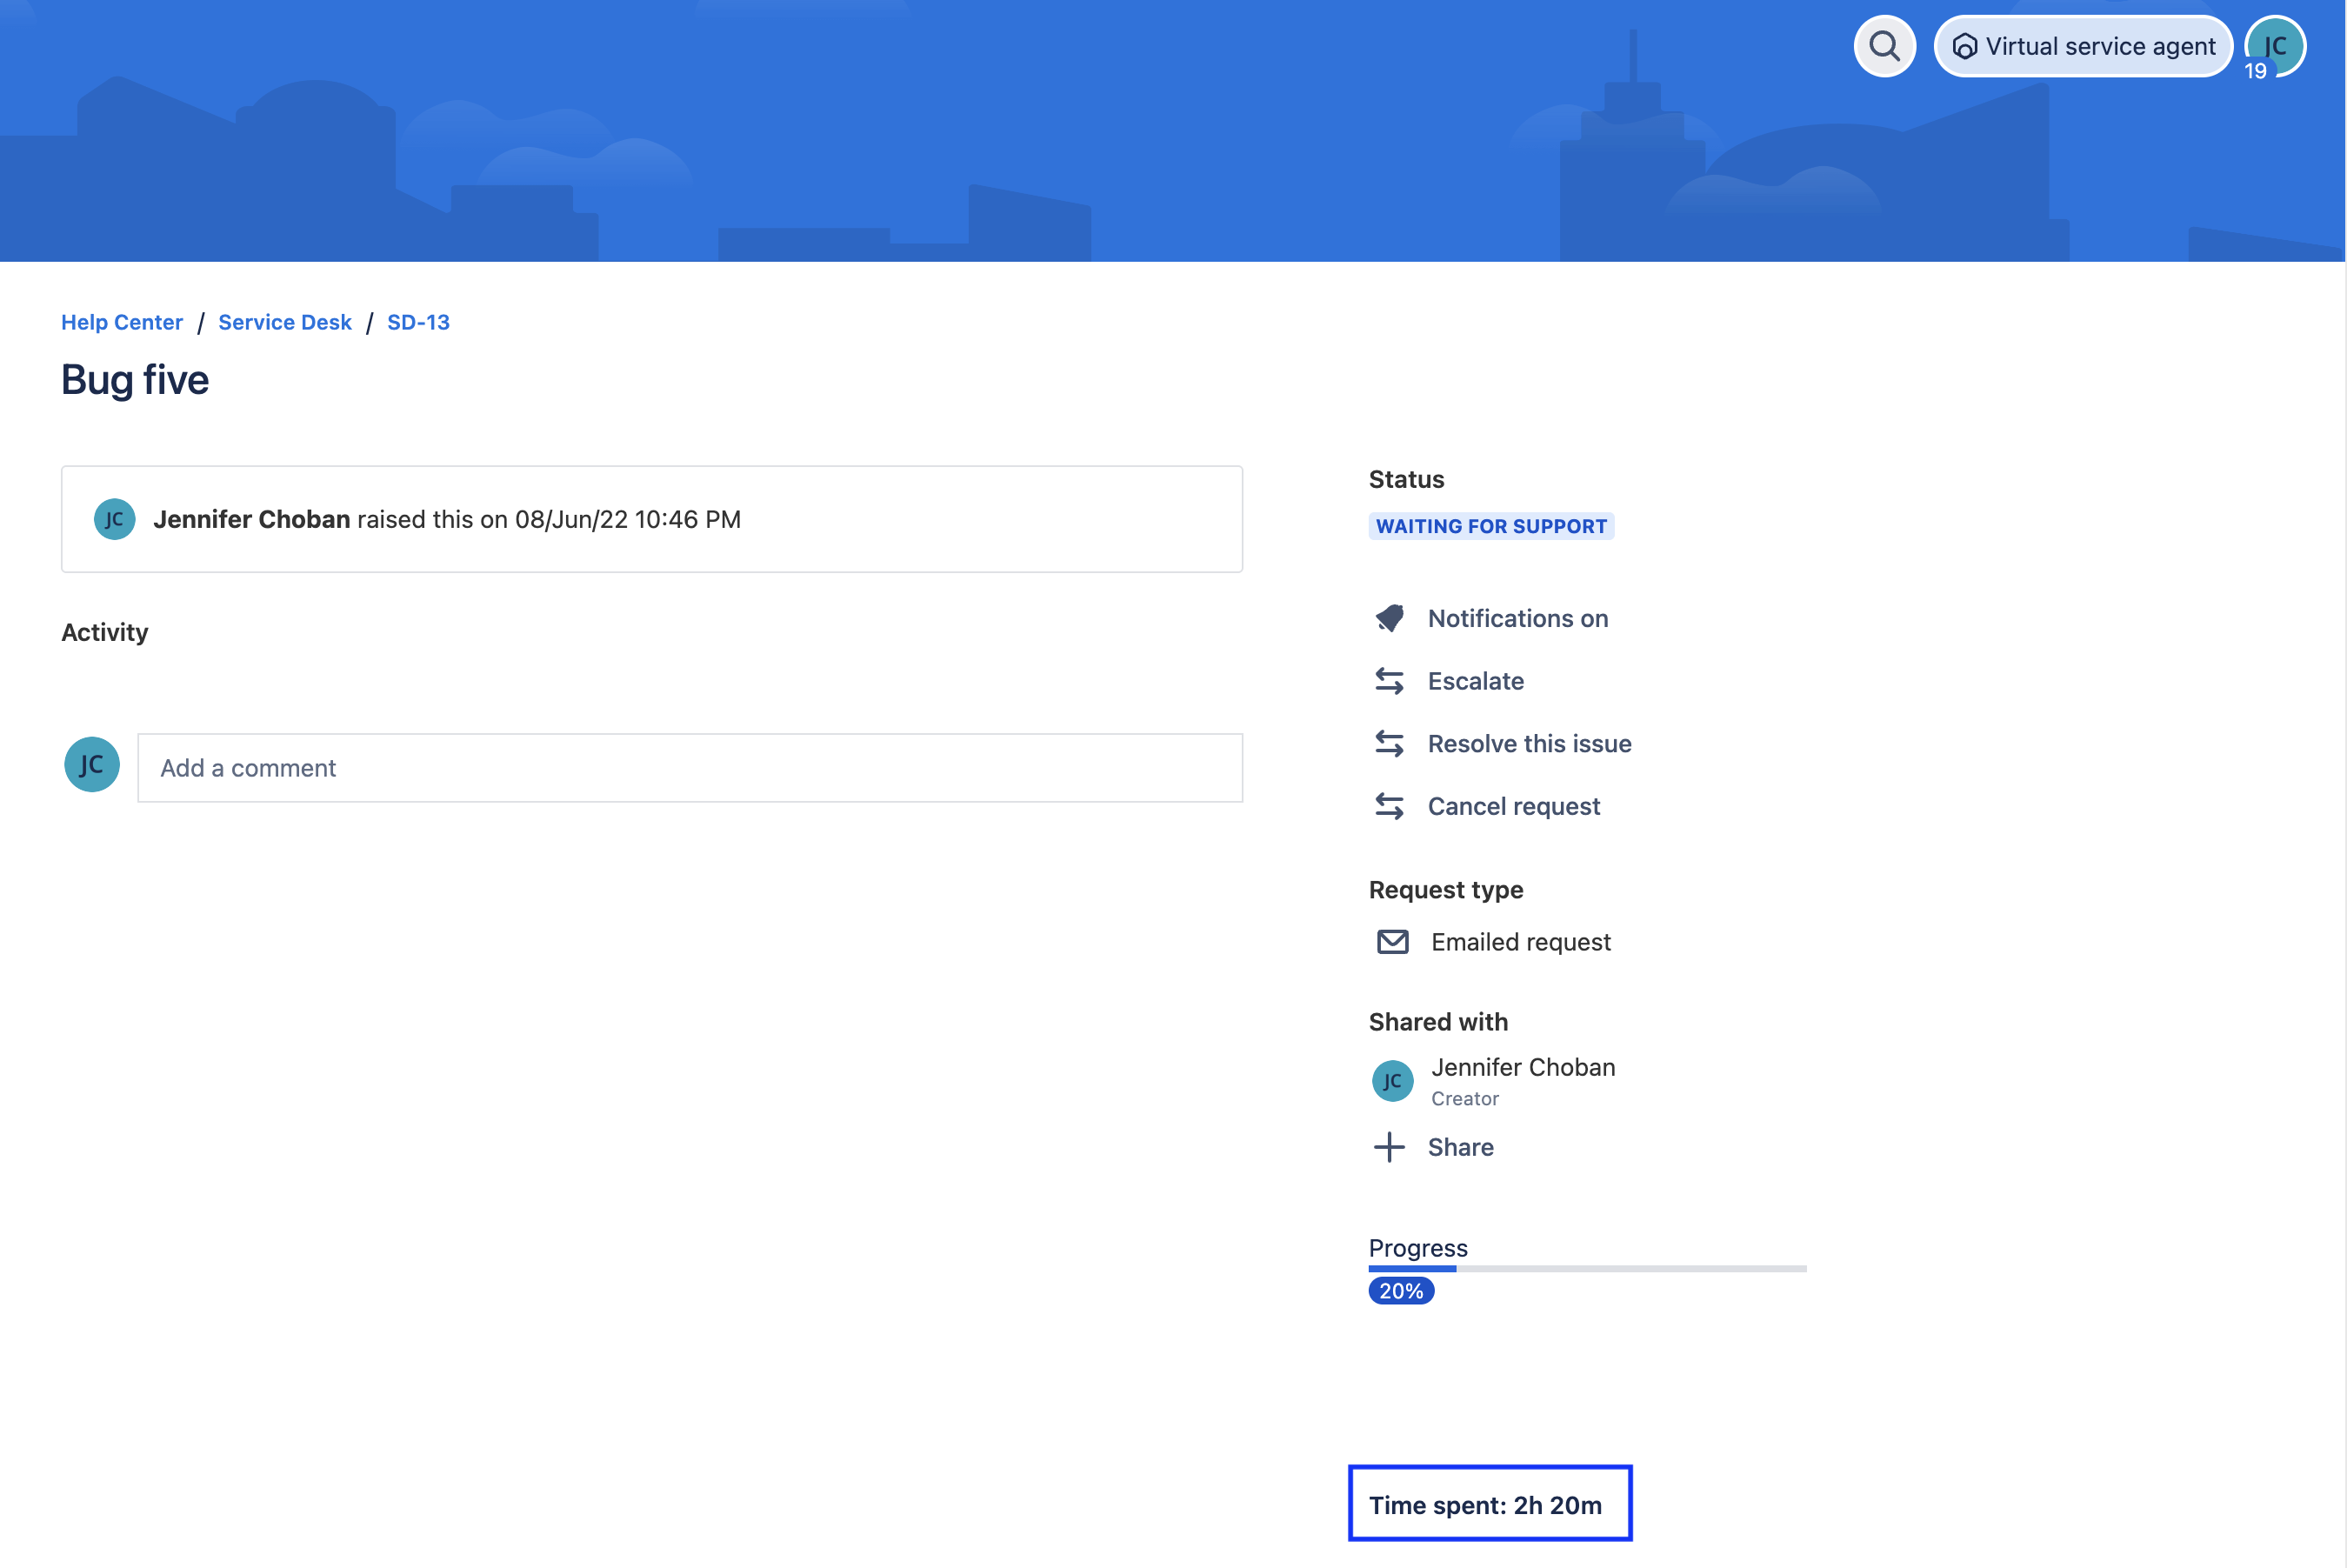The width and height of the screenshot is (2347, 1568).
Task: Click the Cancel request arrows icon
Action: [1389, 806]
